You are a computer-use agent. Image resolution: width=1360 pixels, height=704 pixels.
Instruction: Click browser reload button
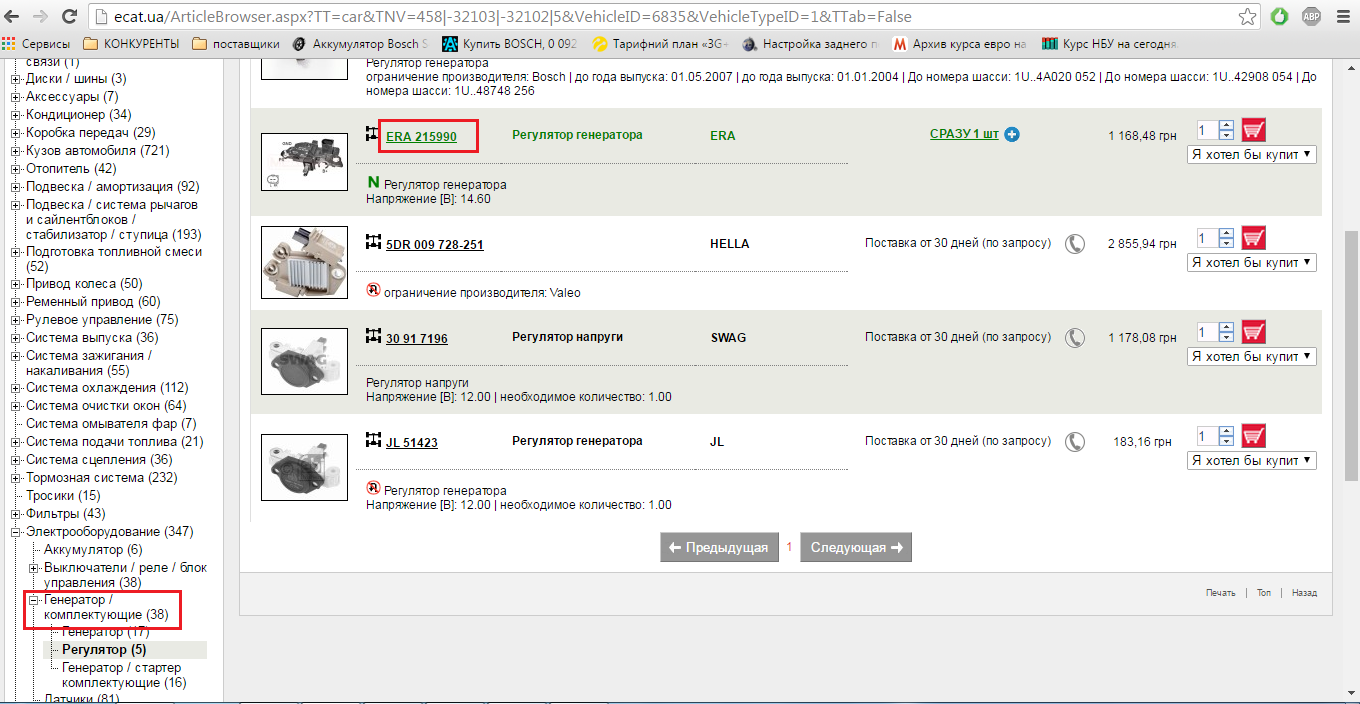point(69,17)
